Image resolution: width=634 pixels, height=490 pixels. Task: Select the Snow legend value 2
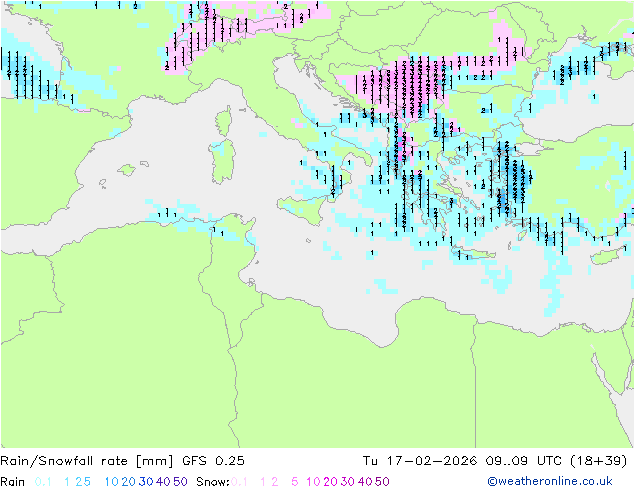pos(275,482)
